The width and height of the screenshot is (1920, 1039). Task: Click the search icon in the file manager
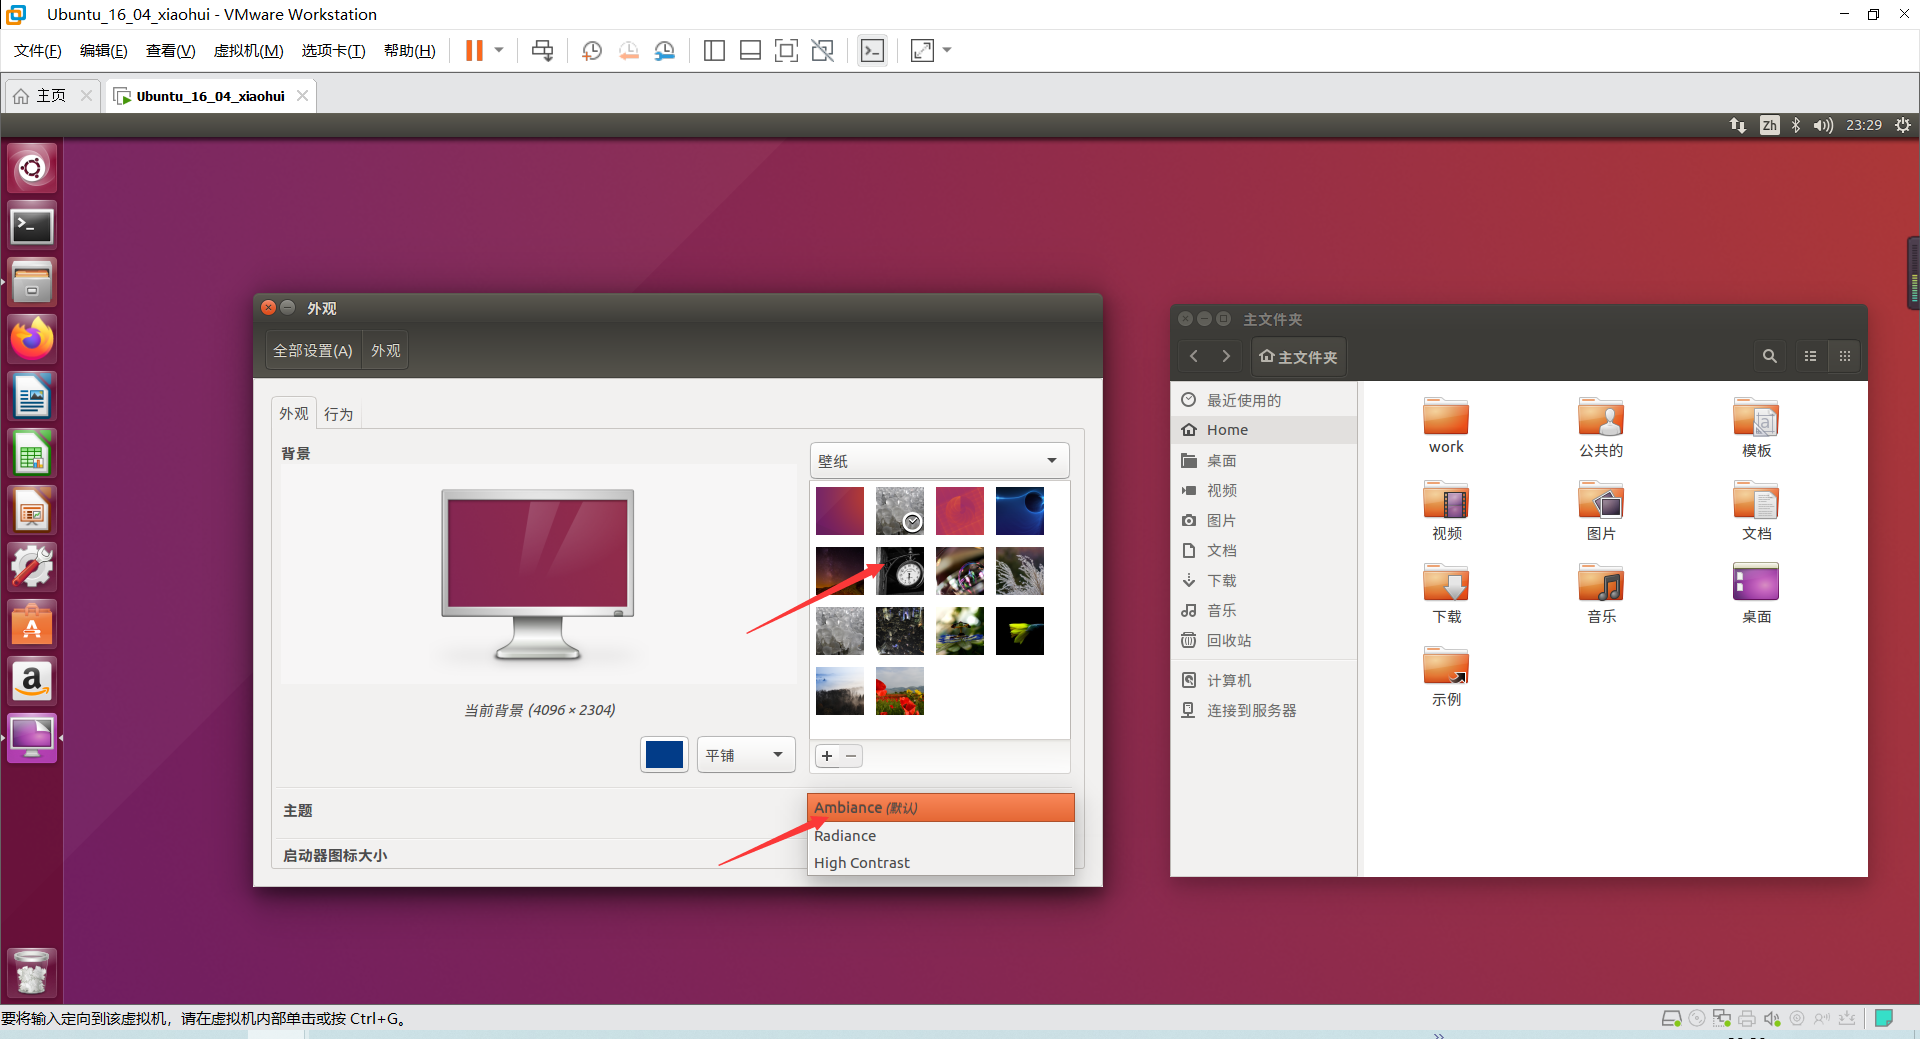pos(1769,356)
